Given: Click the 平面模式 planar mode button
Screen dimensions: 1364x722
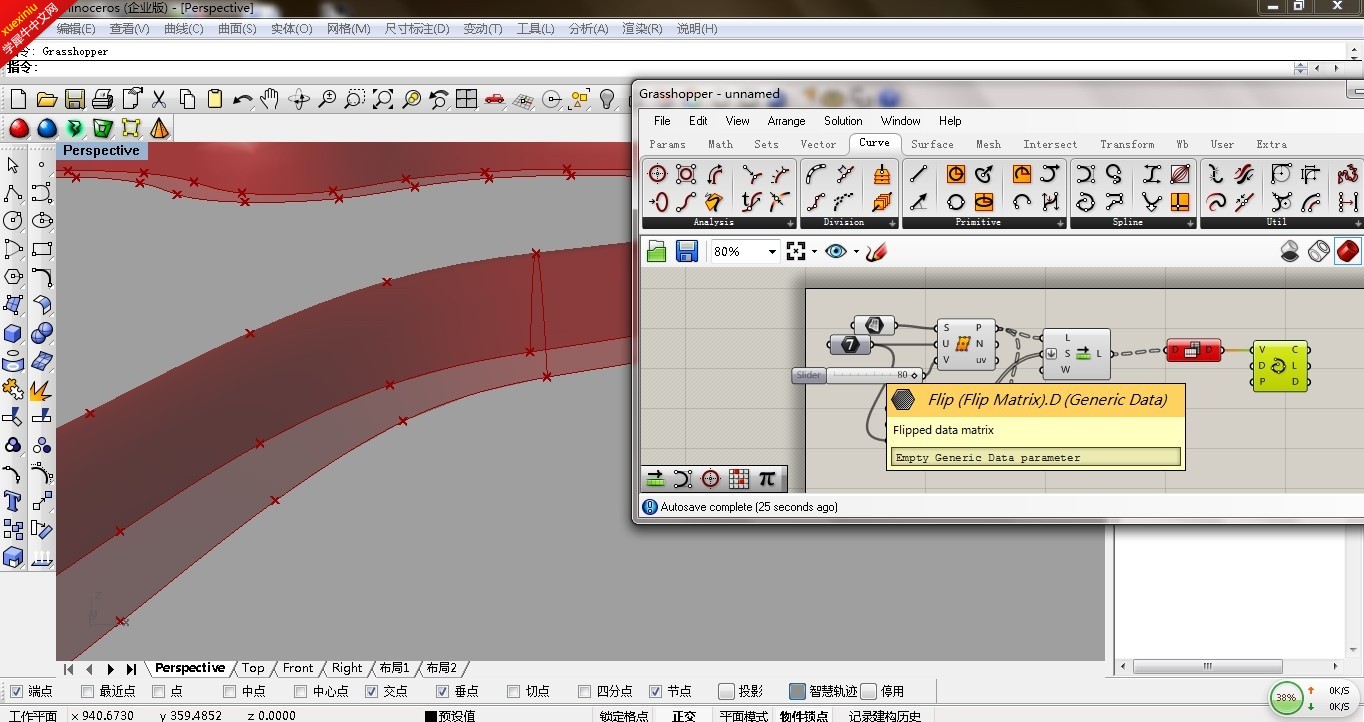Looking at the screenshot, I should (744, 715).
